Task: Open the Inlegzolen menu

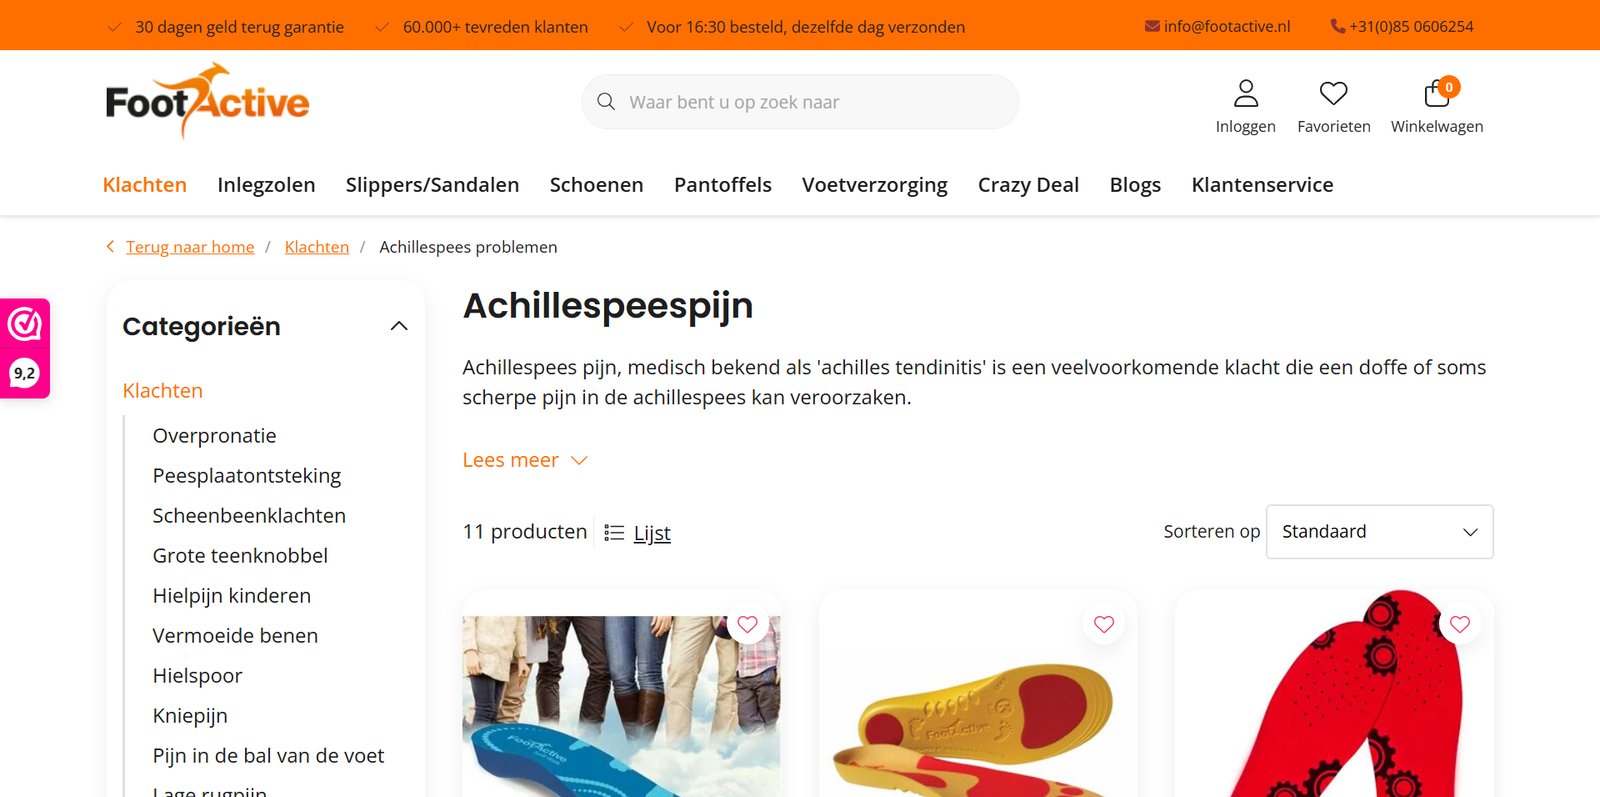Action: click(266, 185)
